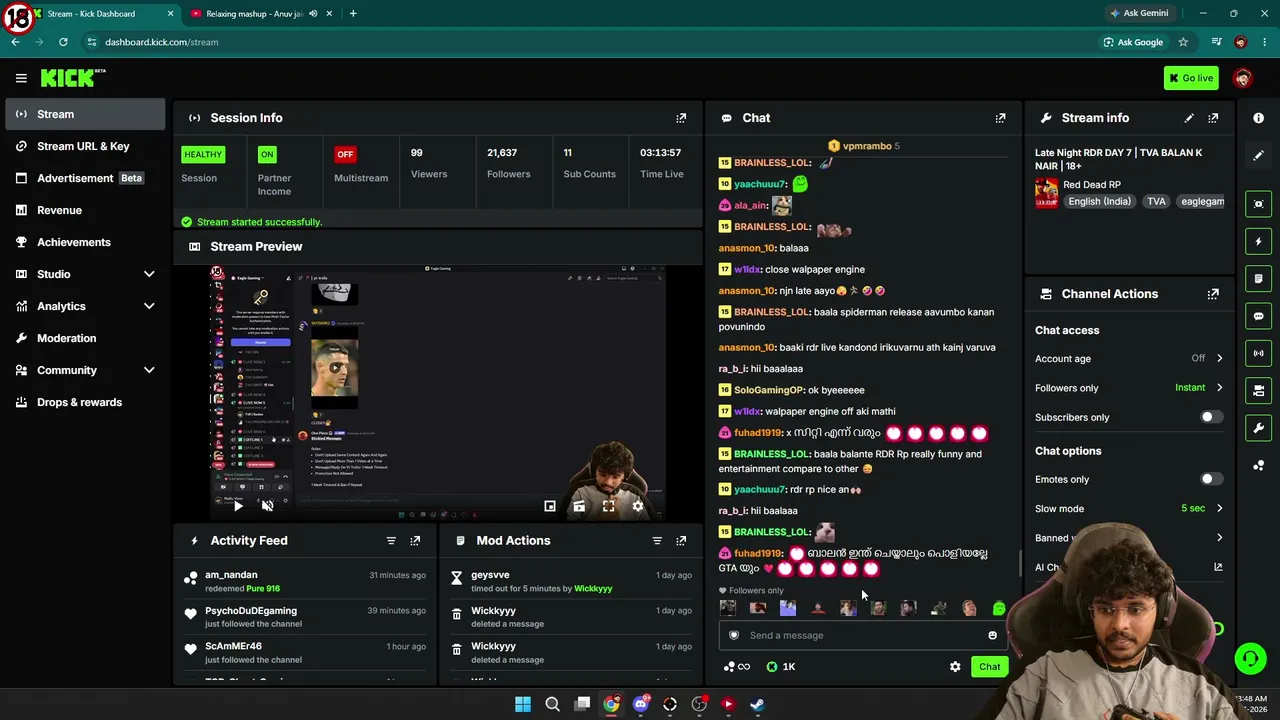The image size is (1280, 720).
Task: Open Stream URL & Key page
Action: (x=85, y=146)
